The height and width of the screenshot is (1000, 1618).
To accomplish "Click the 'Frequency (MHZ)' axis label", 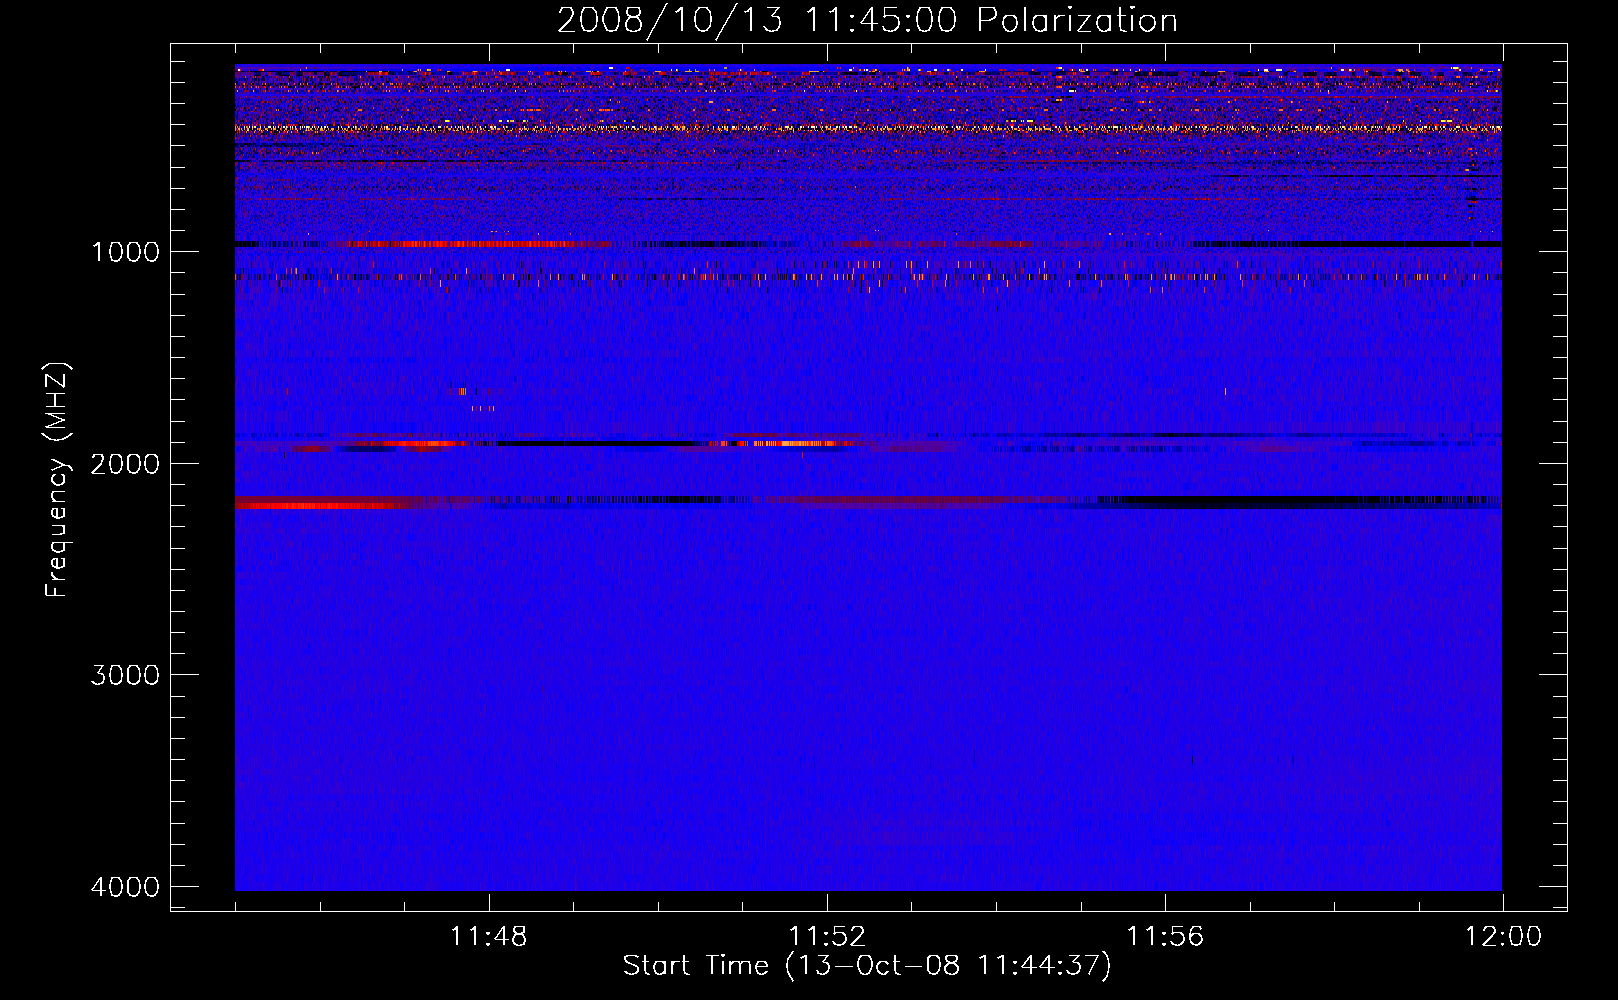I will pyautogui.click(x=58, y=480).
